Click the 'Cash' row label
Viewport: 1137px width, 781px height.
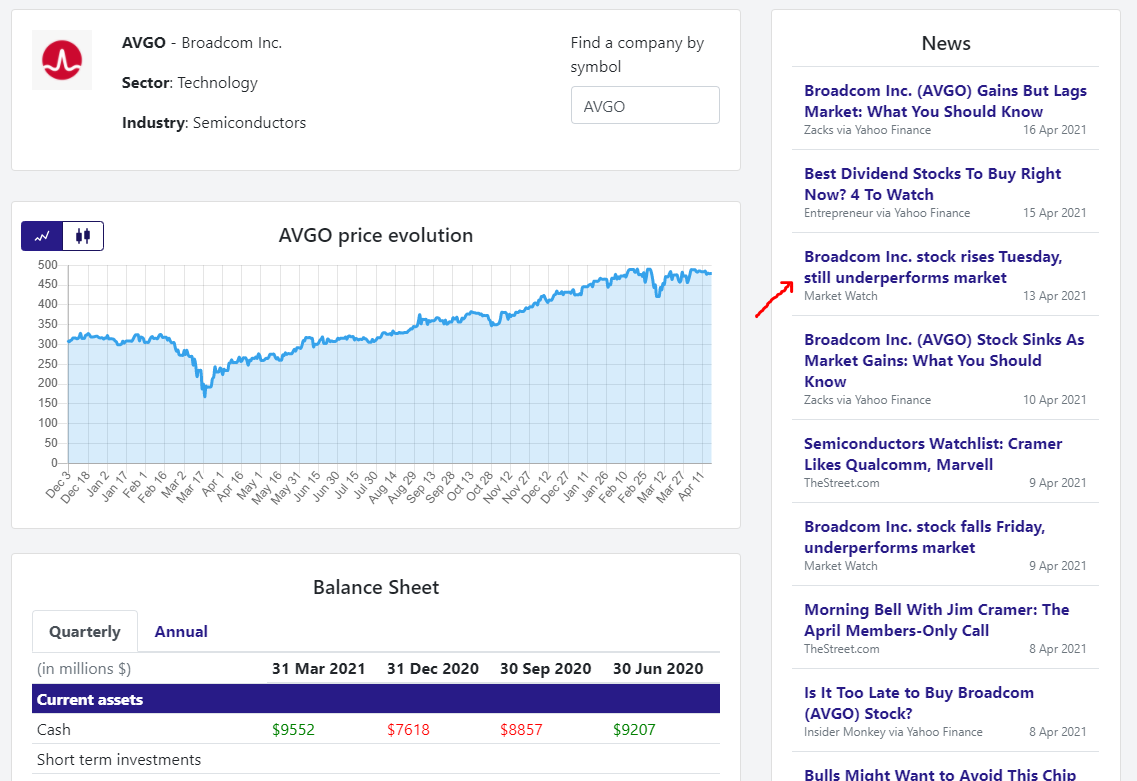pyautogui.click(x=54, y=730)
